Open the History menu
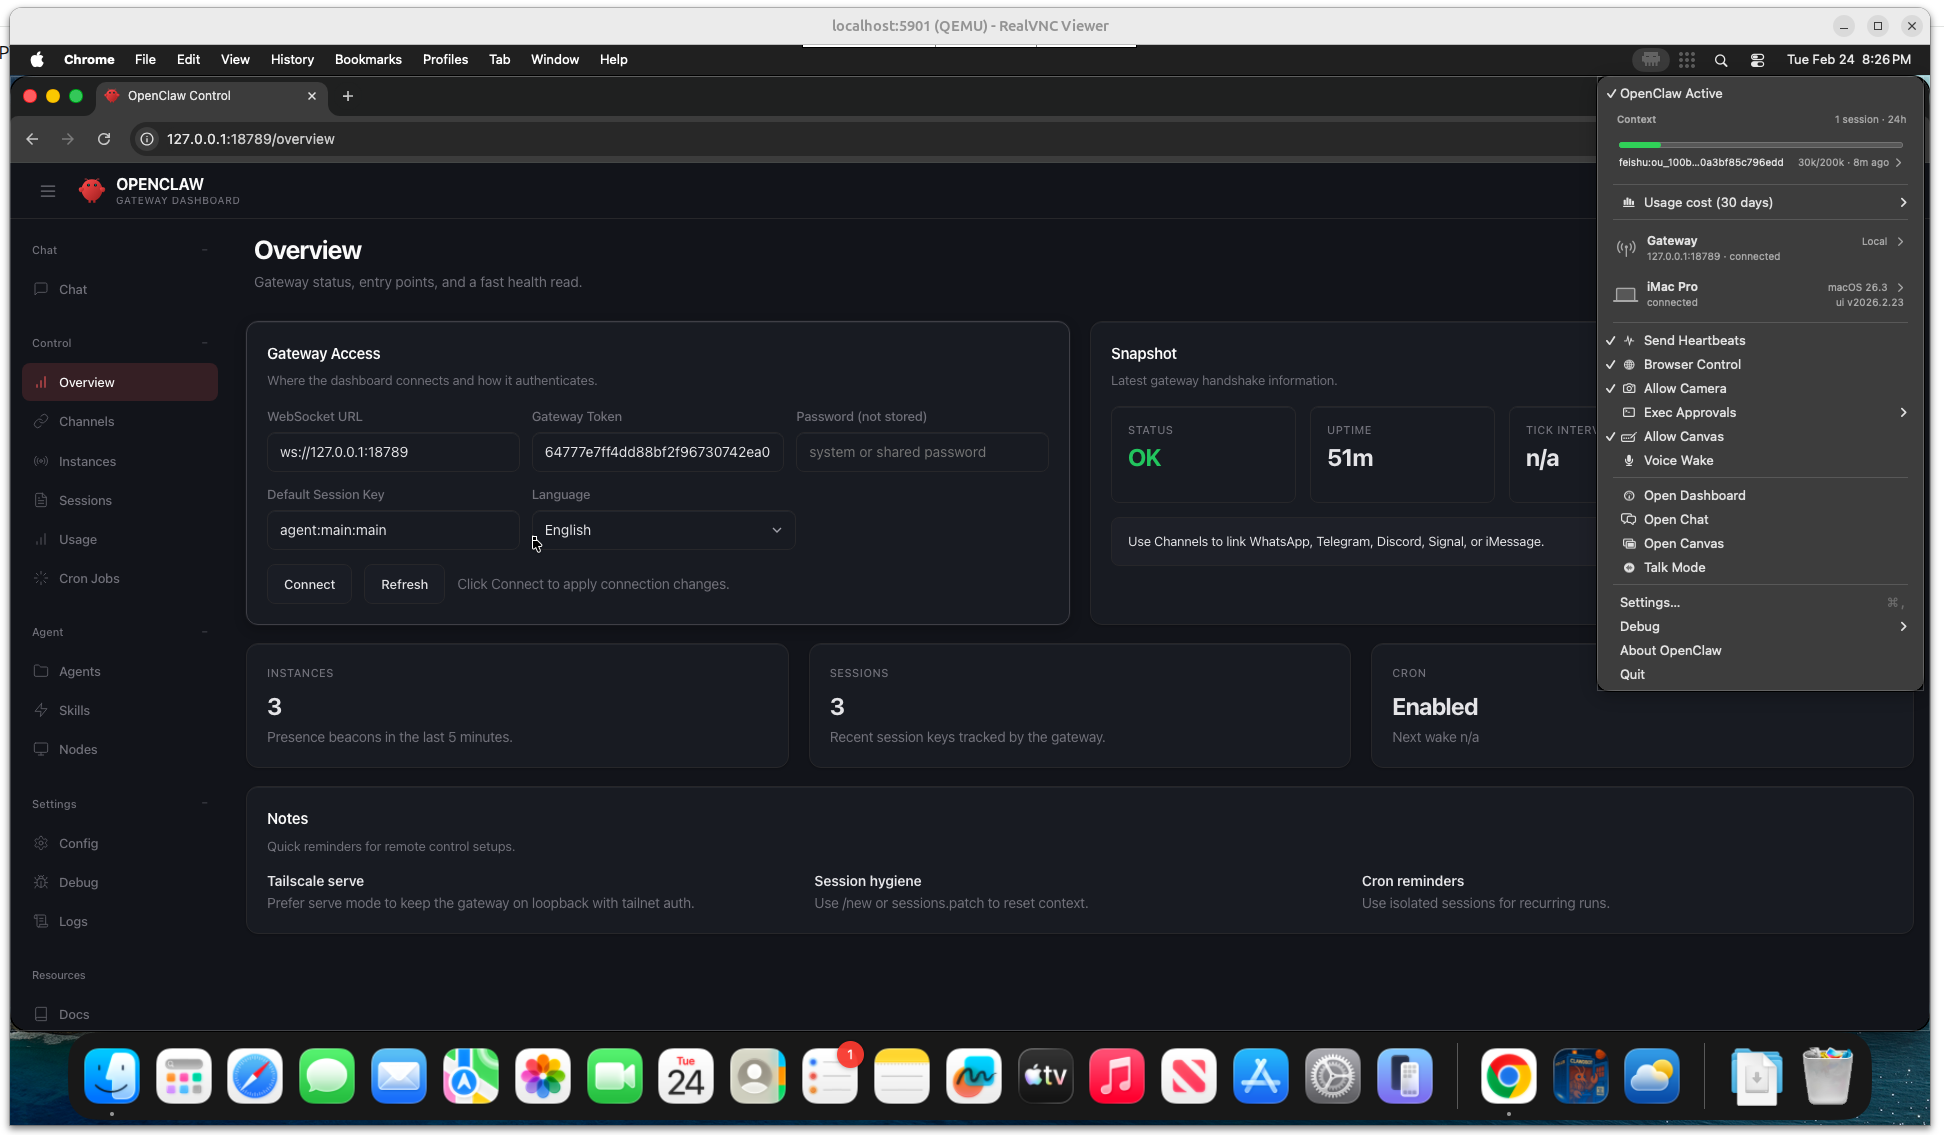The width and height of the screenshot is (1944, 1135). pyautogui.click(x=292, y=60)
